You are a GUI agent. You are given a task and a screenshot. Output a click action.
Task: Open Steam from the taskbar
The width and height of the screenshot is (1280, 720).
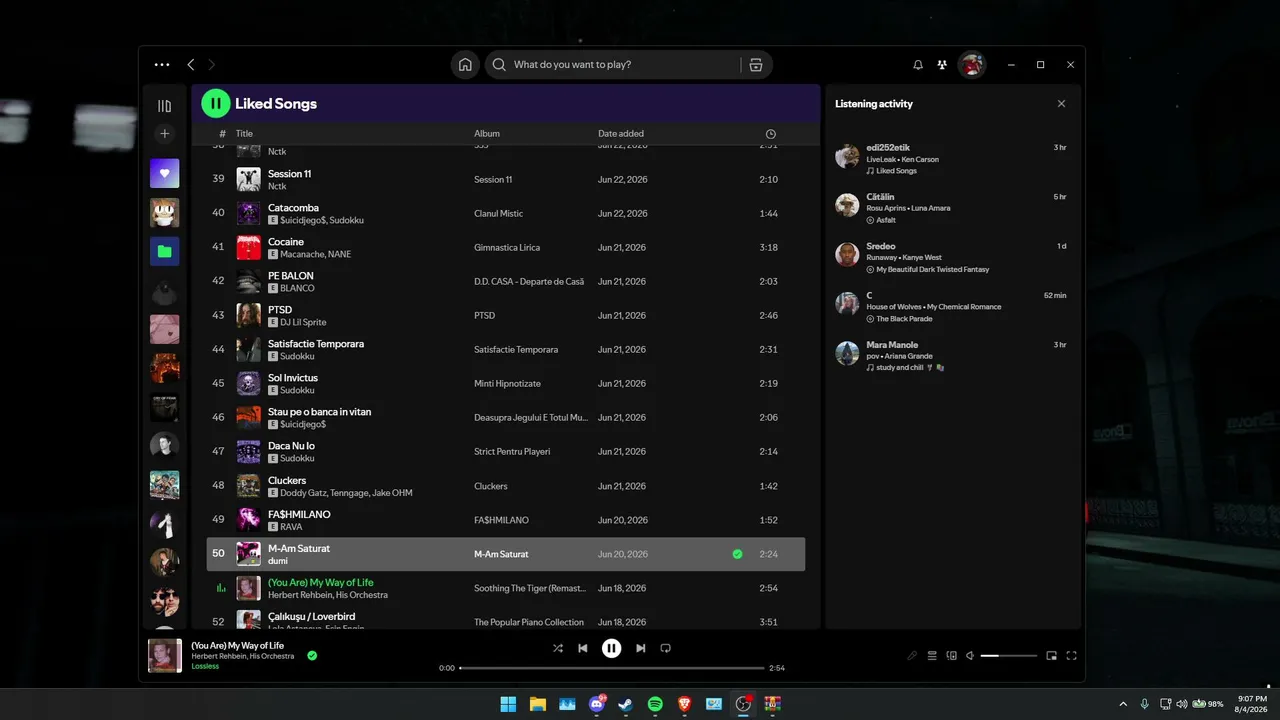(626, 704)
